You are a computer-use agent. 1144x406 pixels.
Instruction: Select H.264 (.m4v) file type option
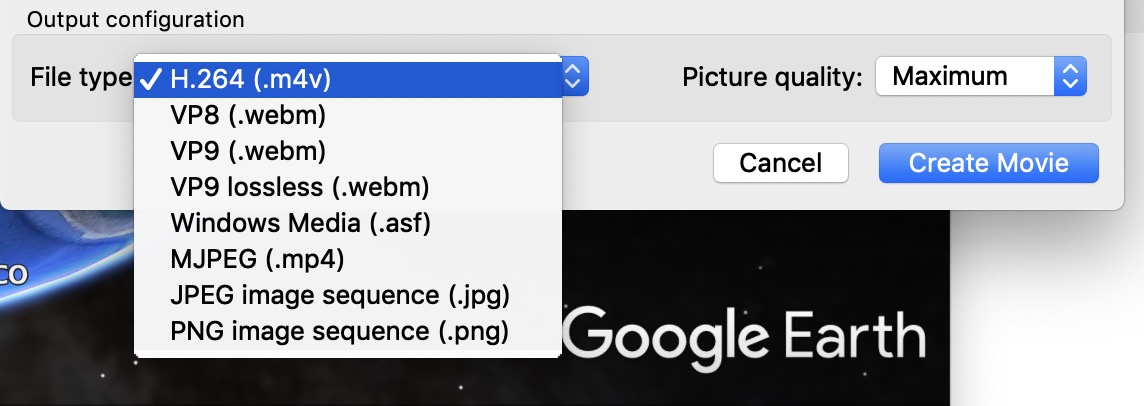click(250, 78)
